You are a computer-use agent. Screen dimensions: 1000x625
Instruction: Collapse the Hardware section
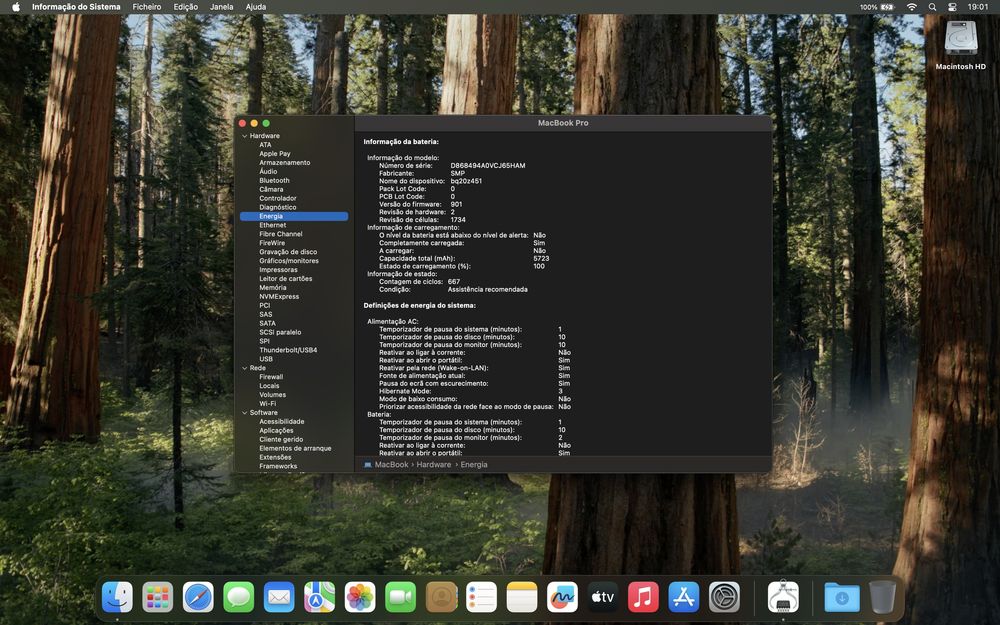(244, 136)
